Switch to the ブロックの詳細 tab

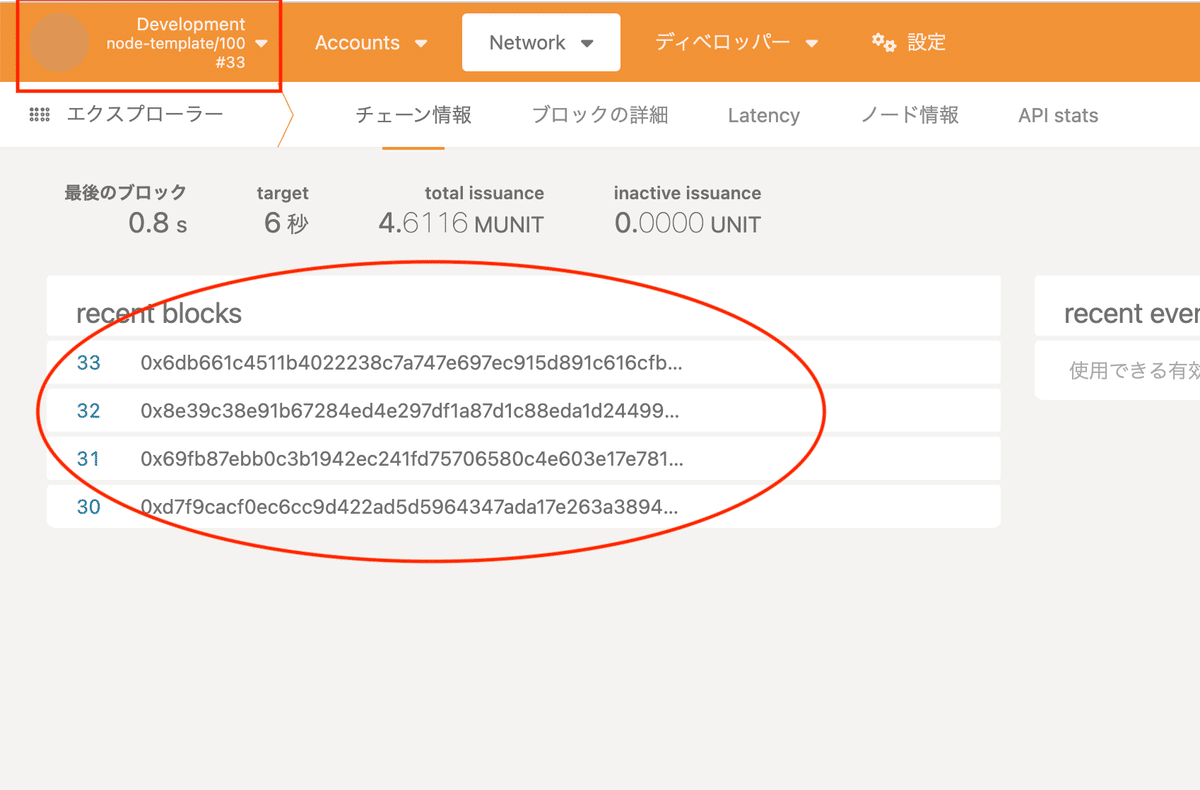click(x=599, y=115)
